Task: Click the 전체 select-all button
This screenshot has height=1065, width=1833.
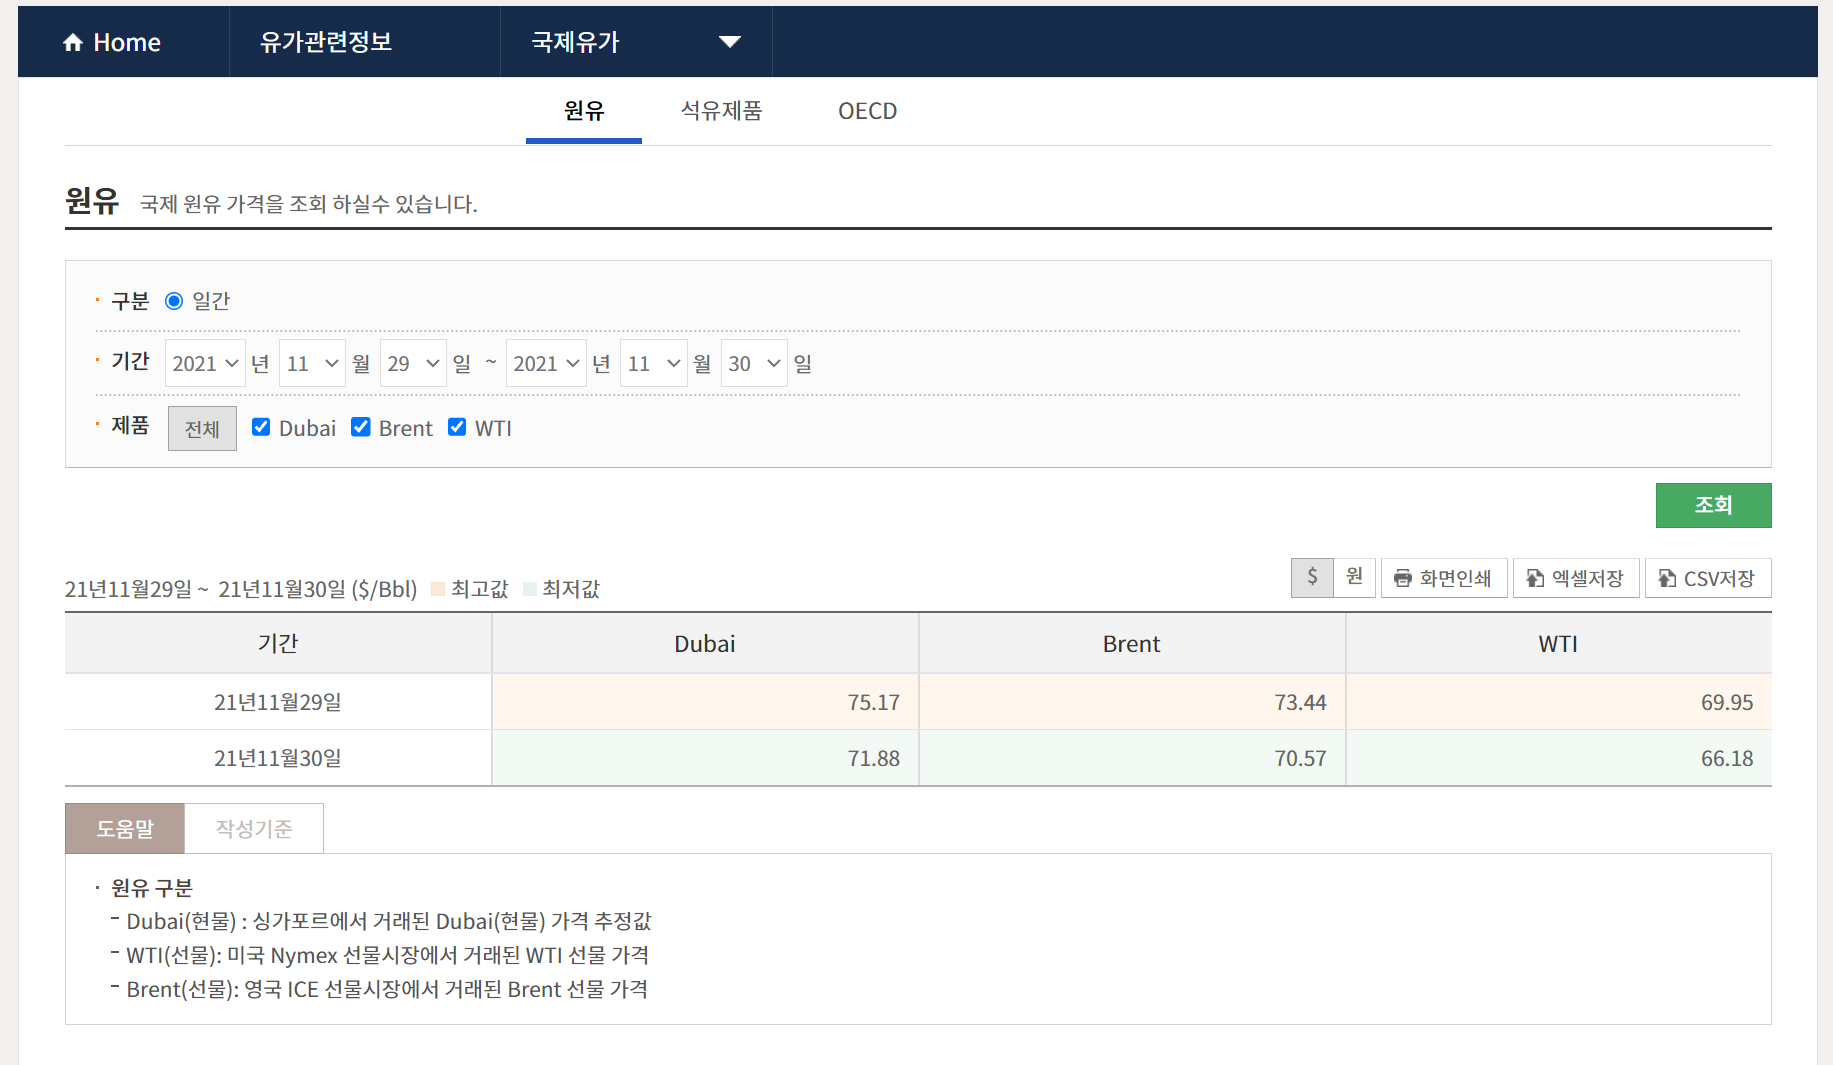Action: (x=202, y=429)
